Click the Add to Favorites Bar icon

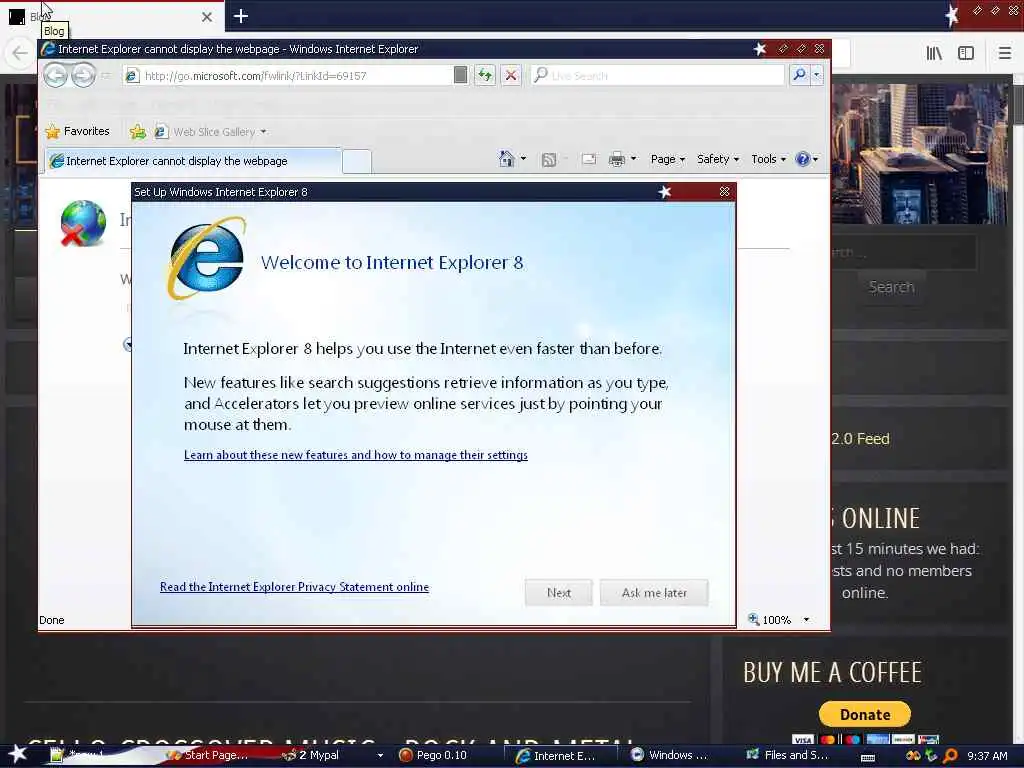(138, 132)
